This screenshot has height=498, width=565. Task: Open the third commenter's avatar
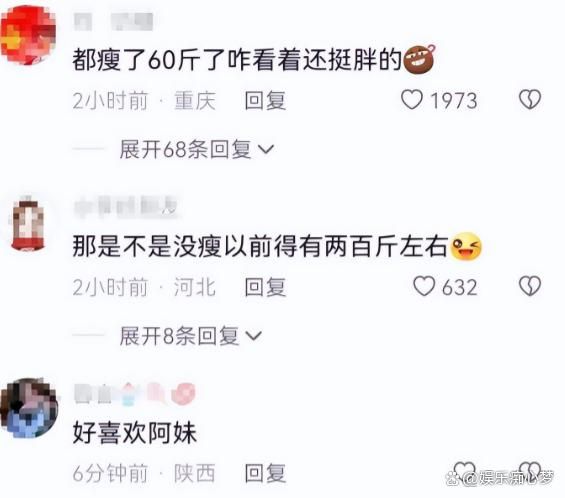pyautogui.click(x=29, y=408)
